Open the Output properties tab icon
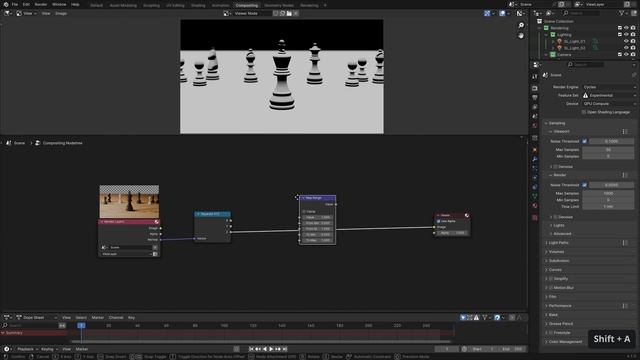Image resolution: width=640 pixels, height=360 pixels. tap(535, 98)
